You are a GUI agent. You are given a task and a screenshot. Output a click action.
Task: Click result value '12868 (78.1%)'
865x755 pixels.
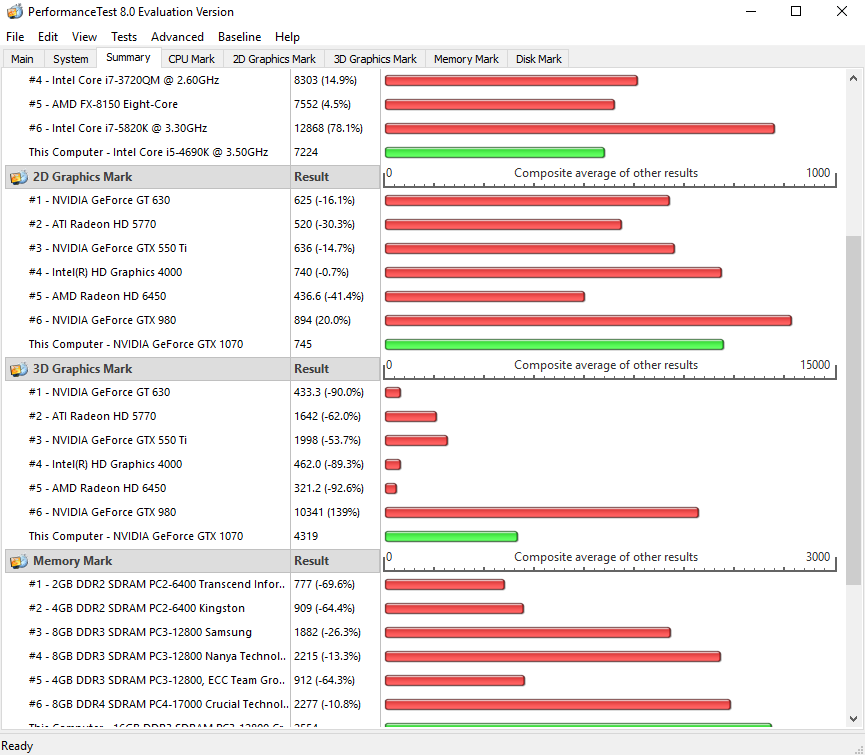coord(328,128)
